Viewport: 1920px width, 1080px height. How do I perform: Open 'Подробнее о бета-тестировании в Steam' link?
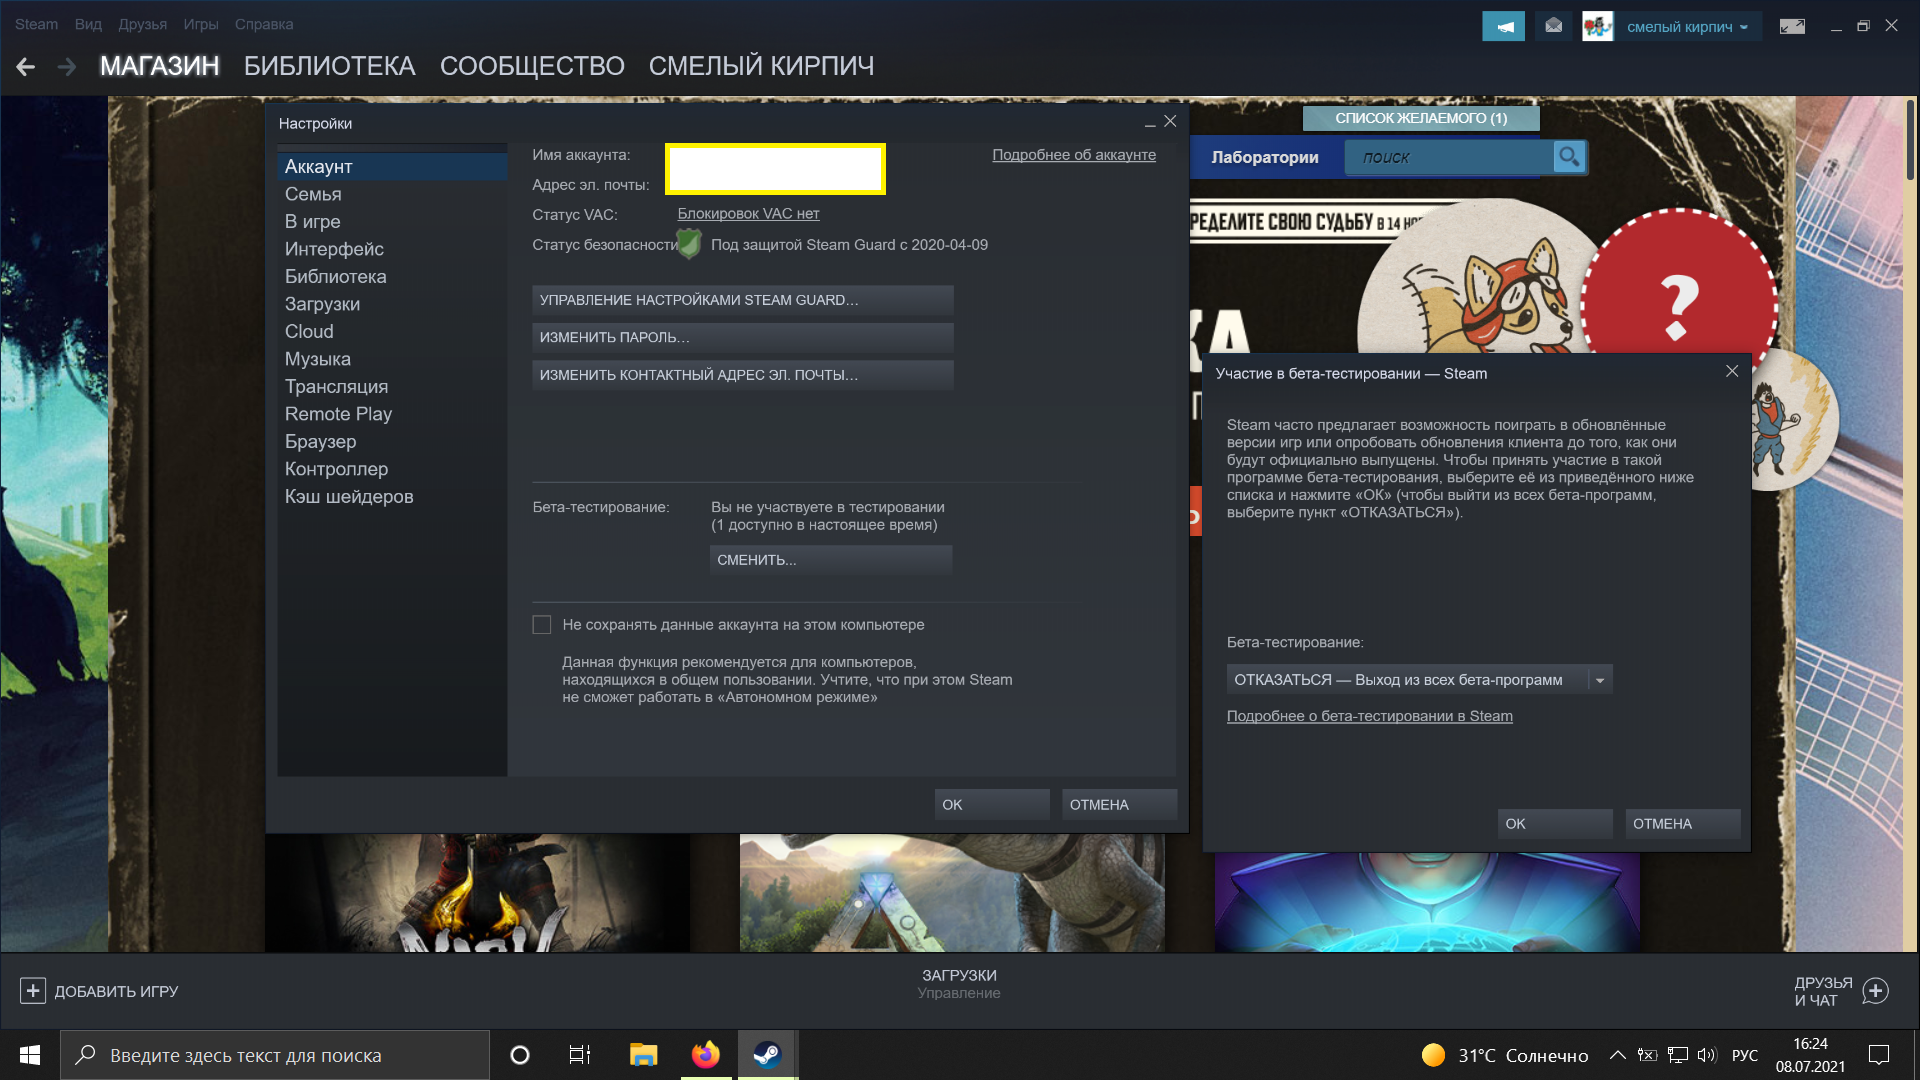tap(1369, 716)
